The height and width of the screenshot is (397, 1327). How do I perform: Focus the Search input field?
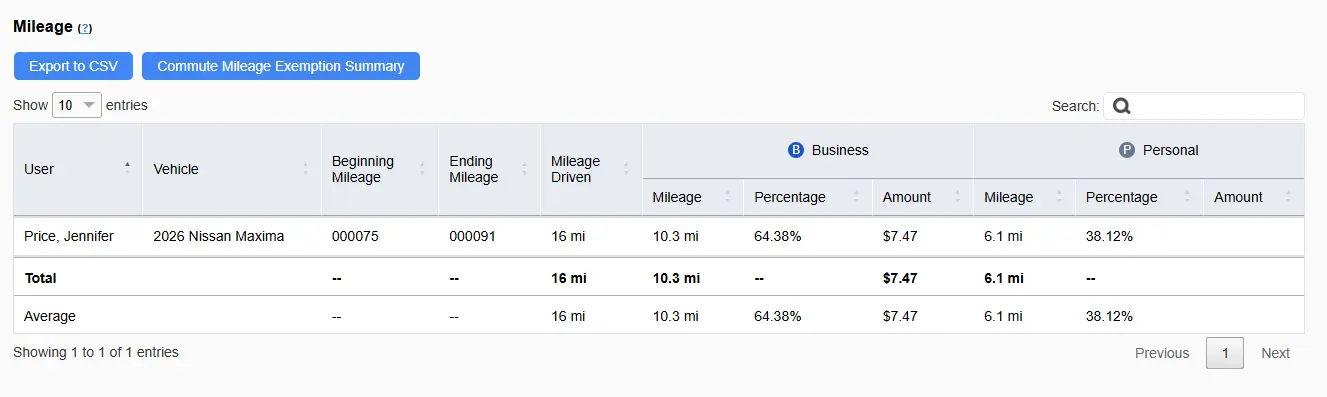[x=1203, y=106]
